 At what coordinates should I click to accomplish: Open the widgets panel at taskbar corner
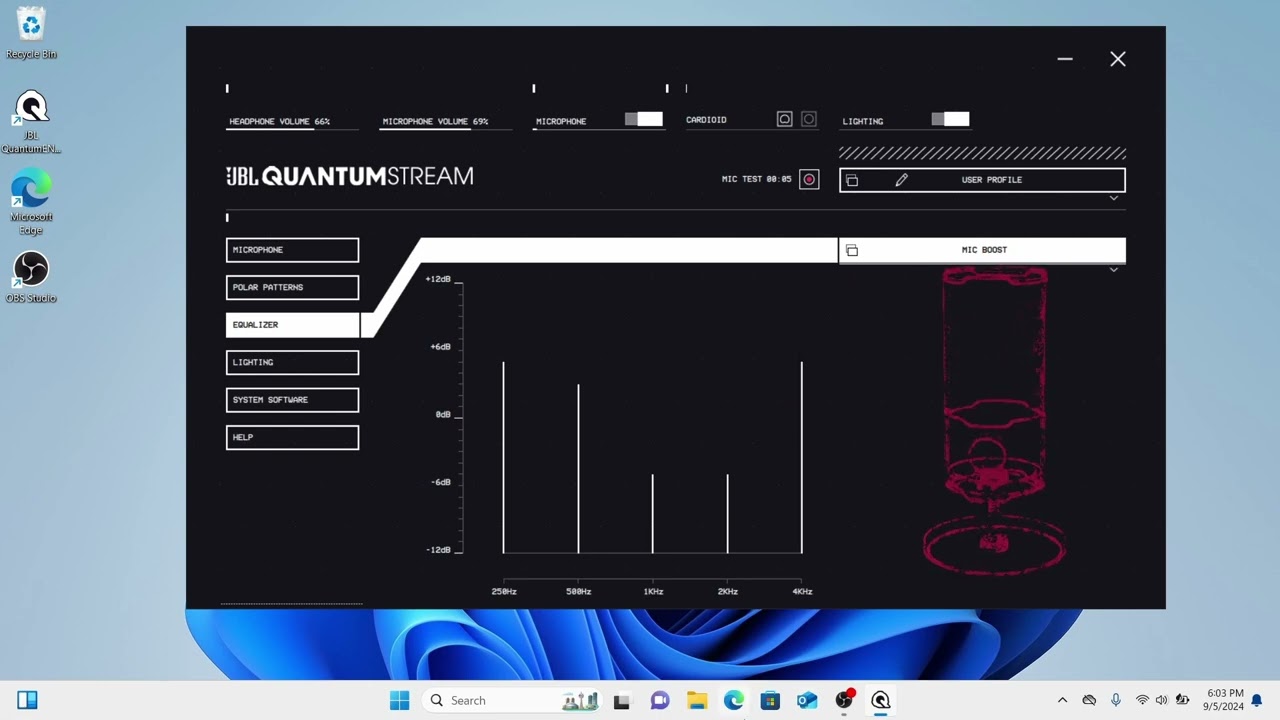tap(27, 700)
